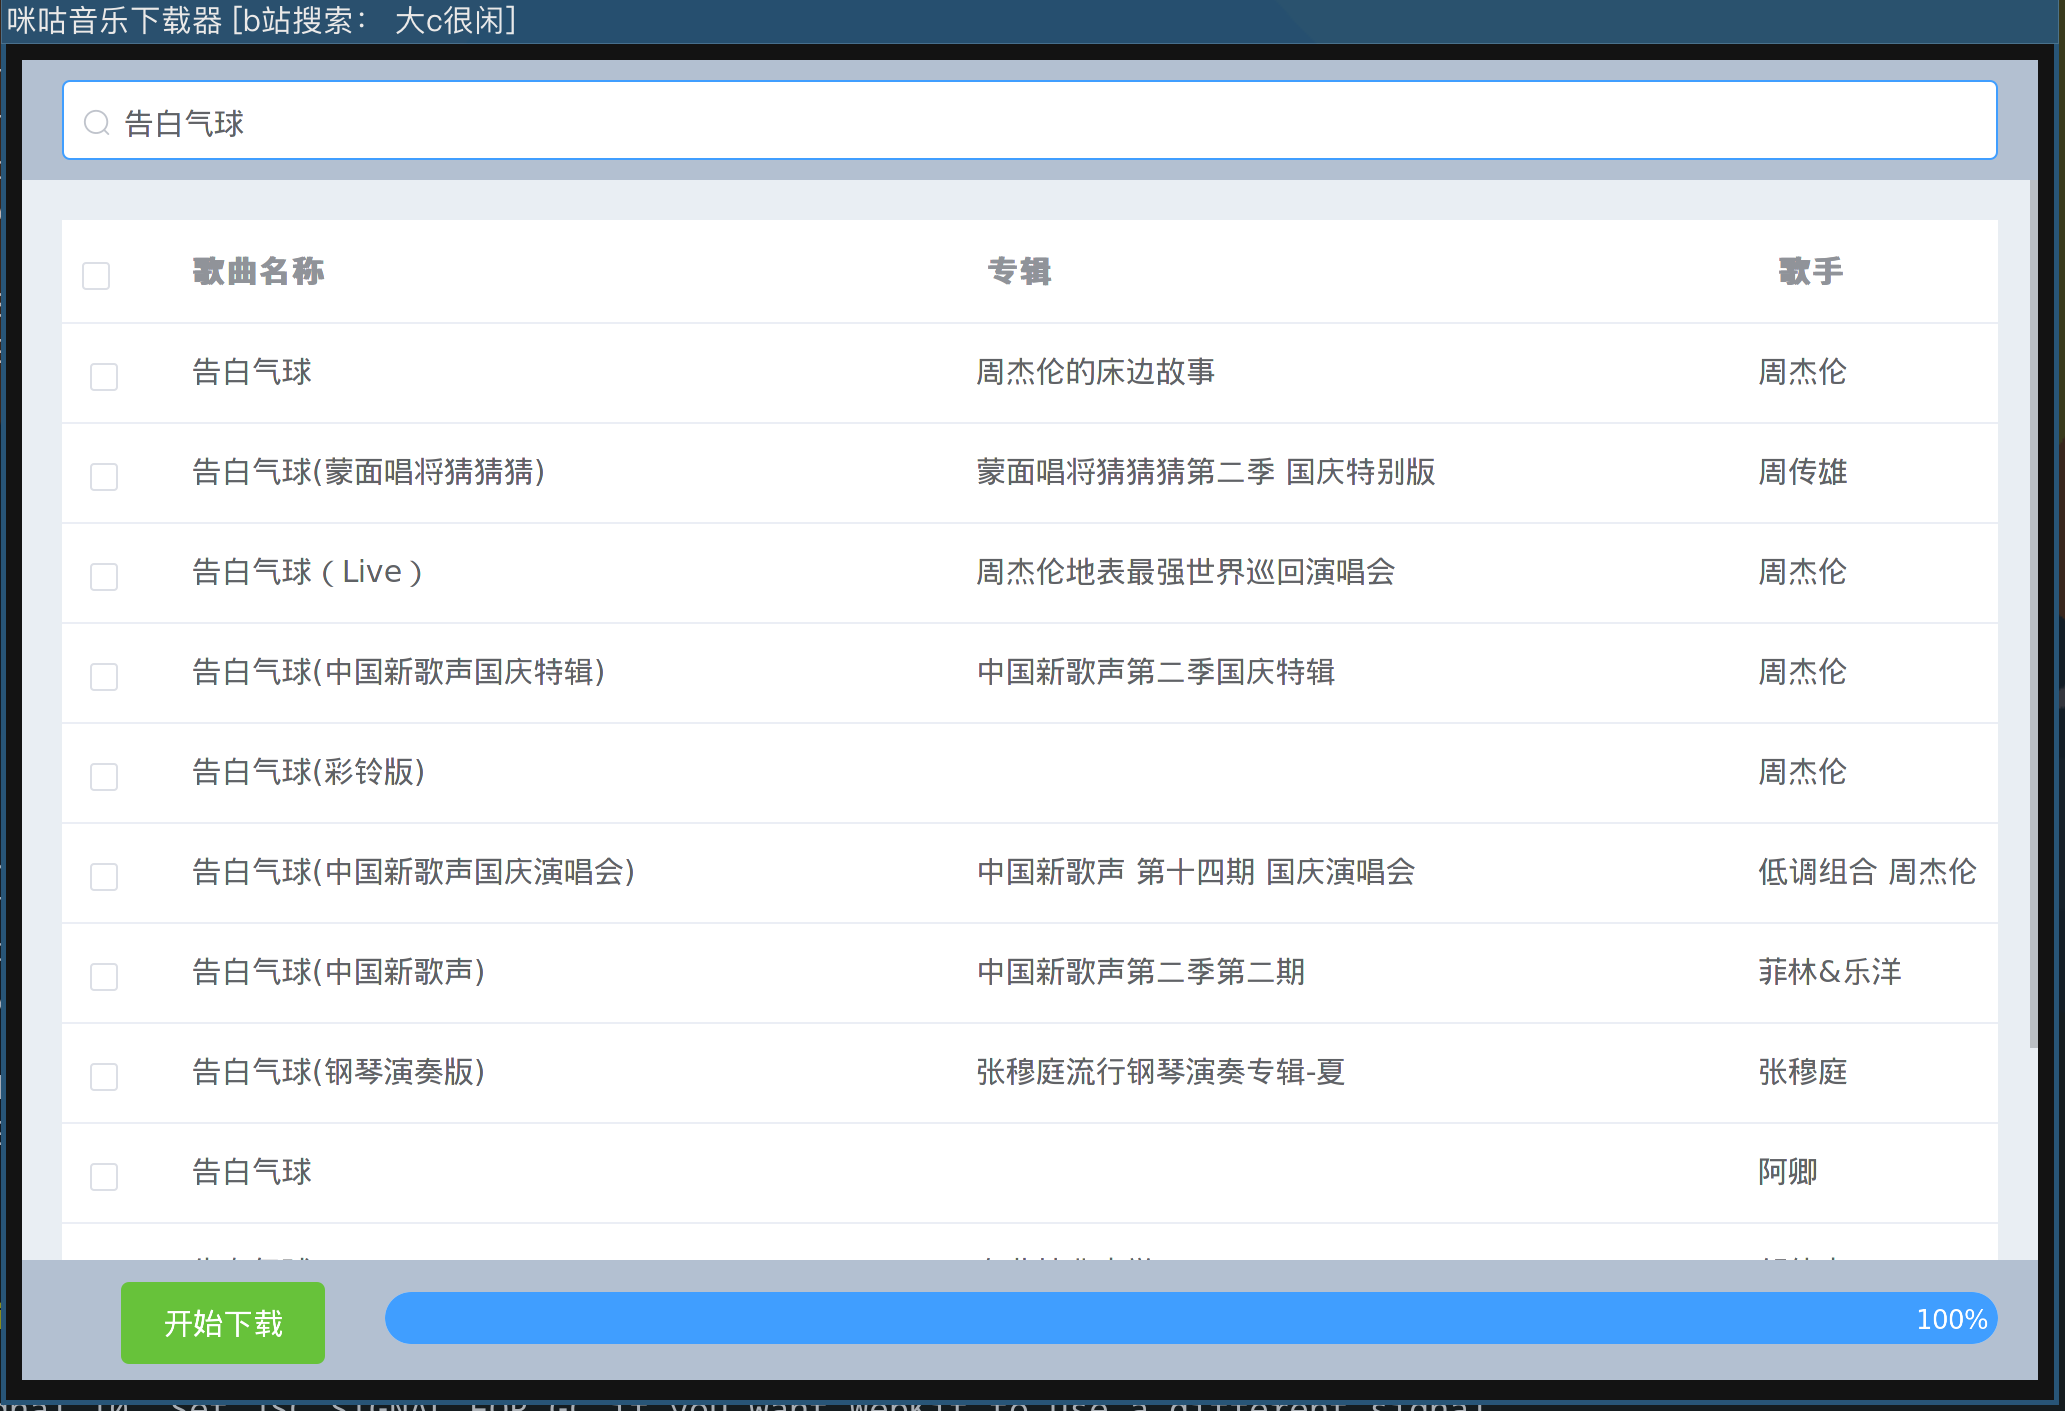Check the 蒙面唱将猜猜猜 song checkbox
The height and width of the screenshot is (1411, 2065).
[104, 476]
